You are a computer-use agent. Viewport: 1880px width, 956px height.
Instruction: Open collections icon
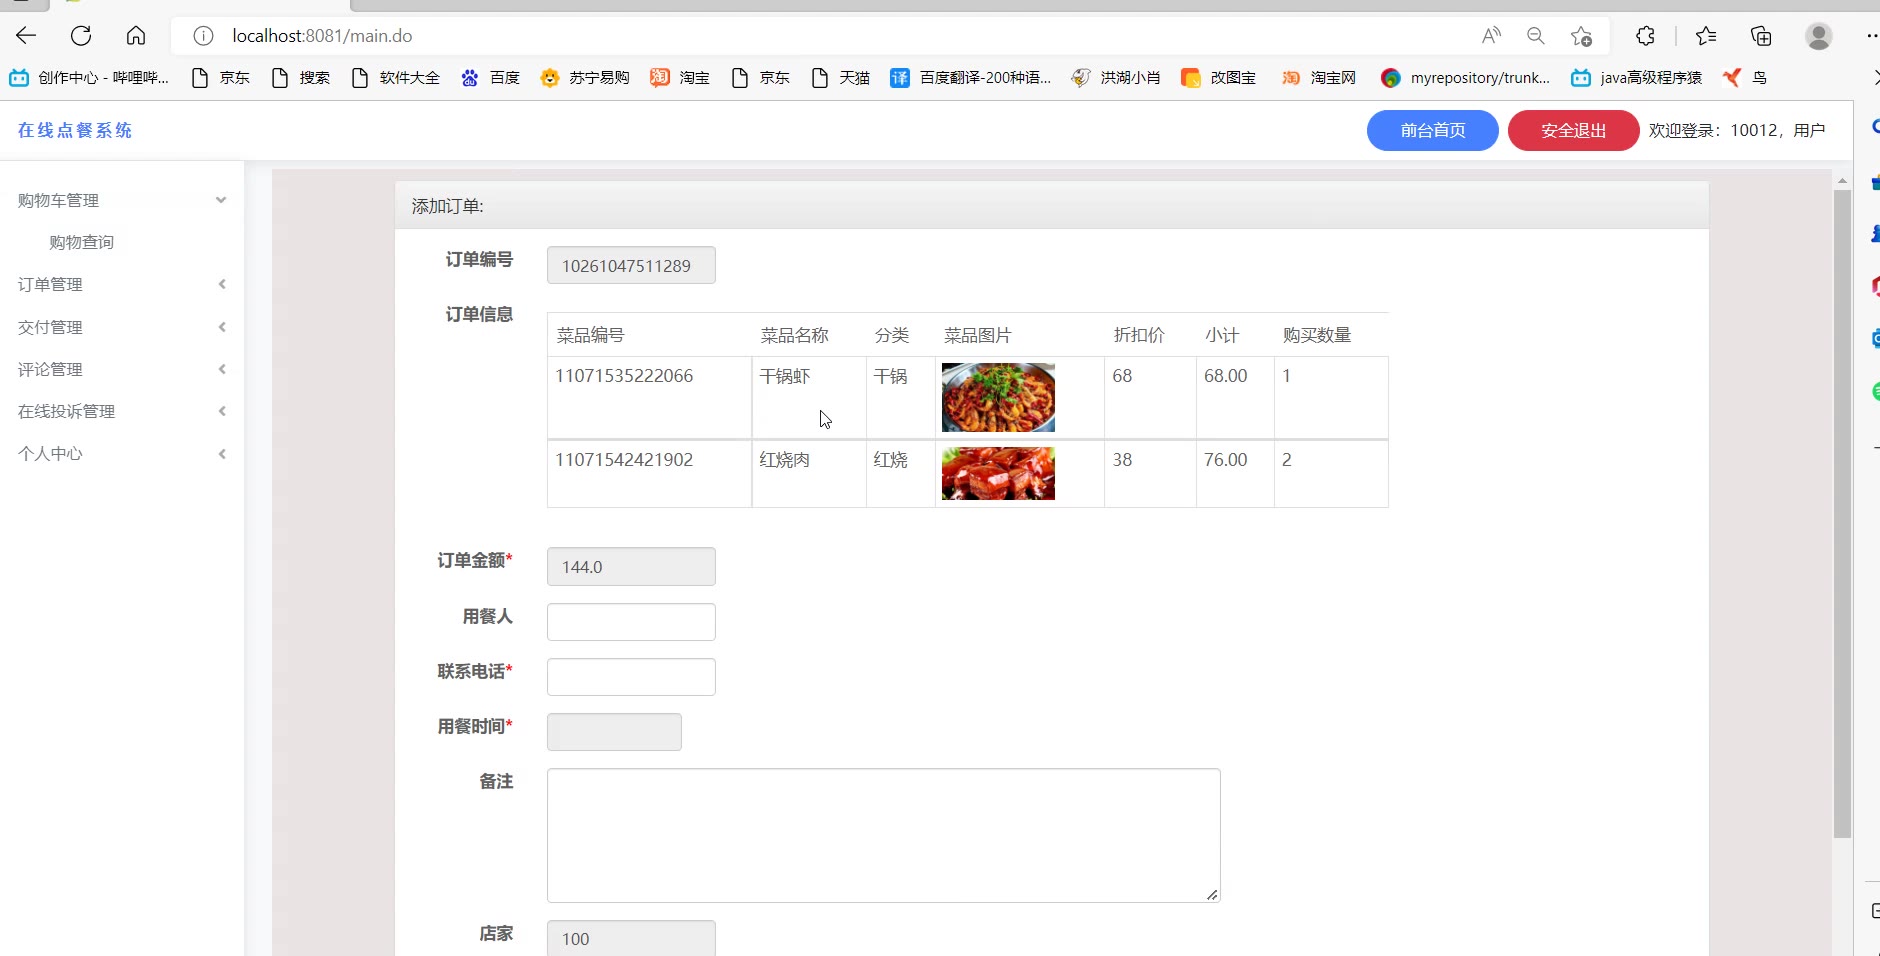tap(1761, 36)
